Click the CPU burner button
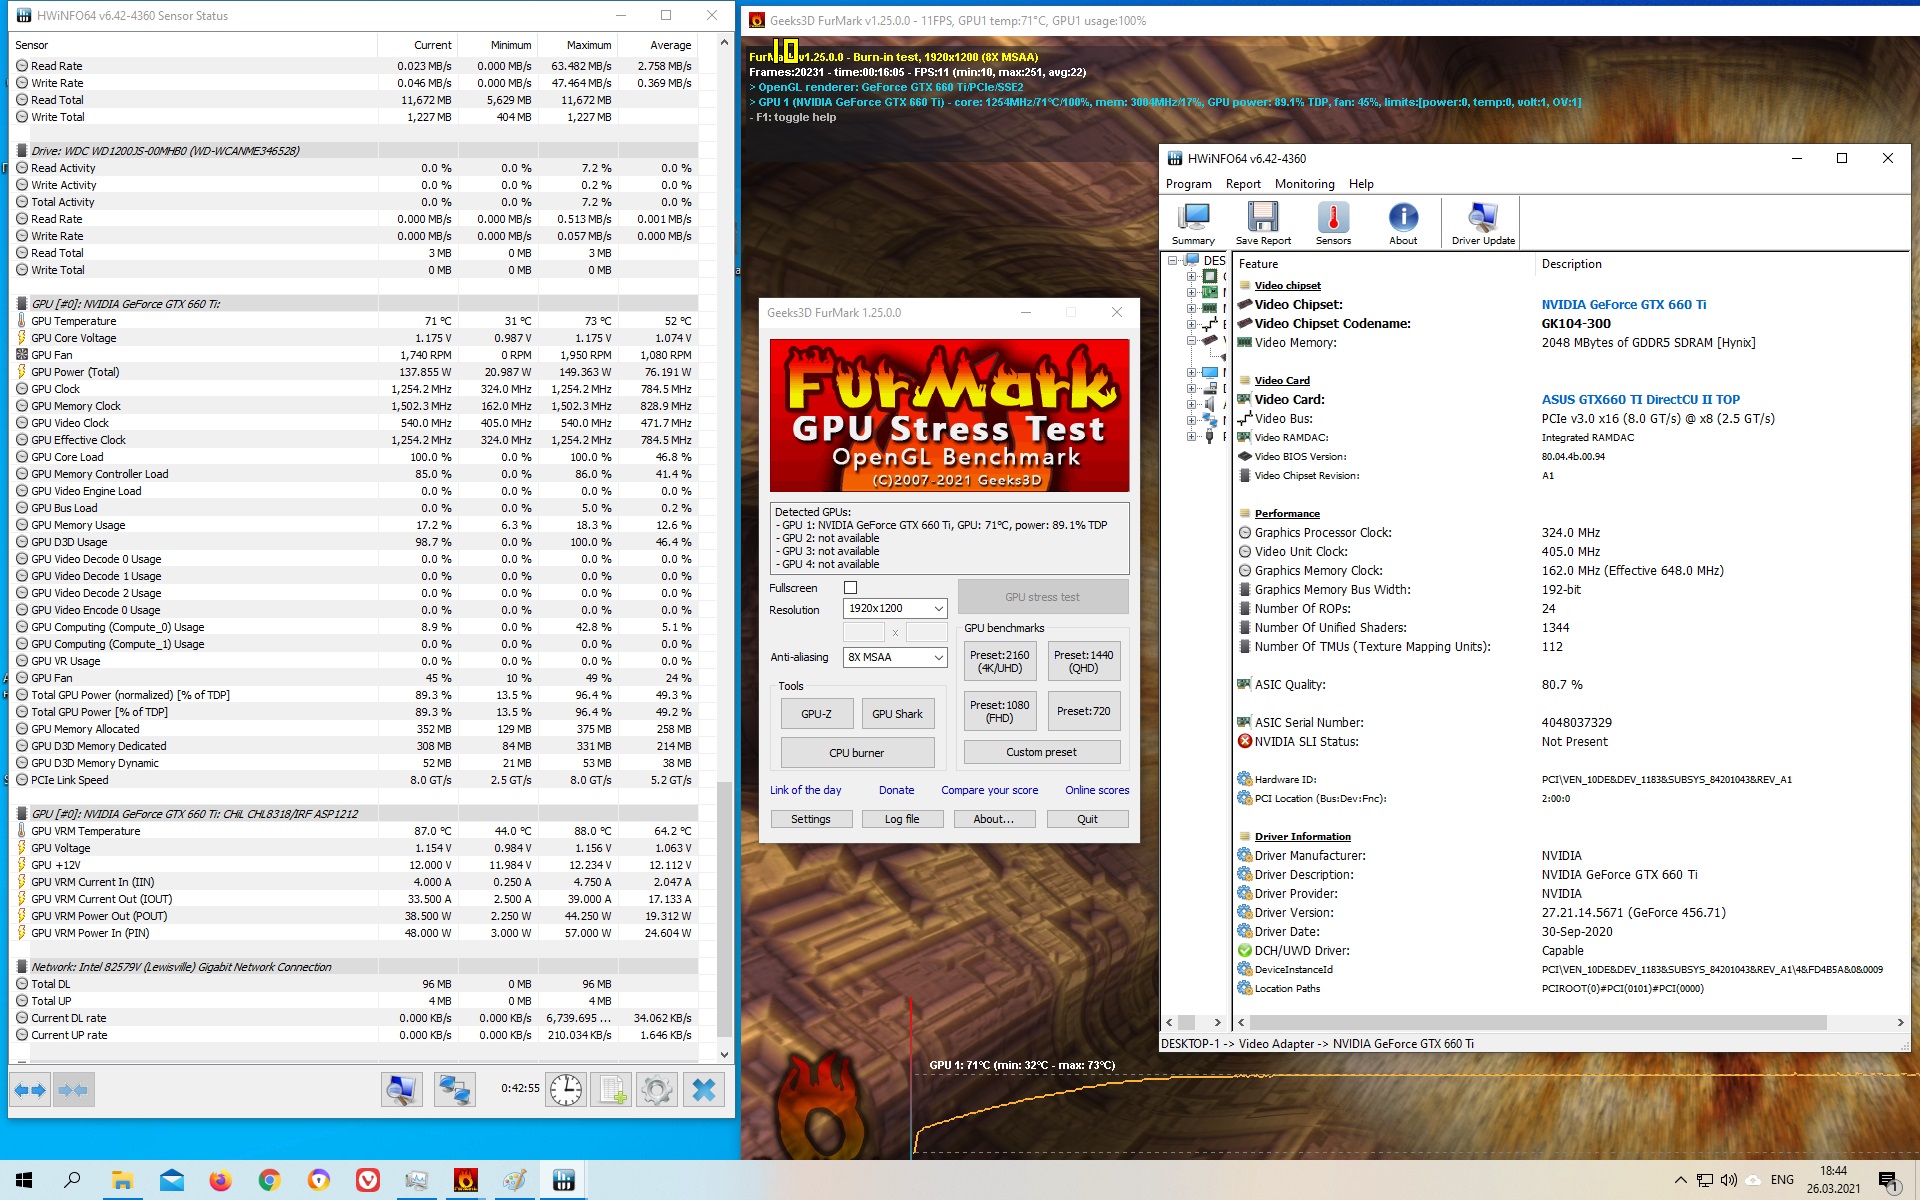This screenshot has height=1200, width=1920. point(856,753)
